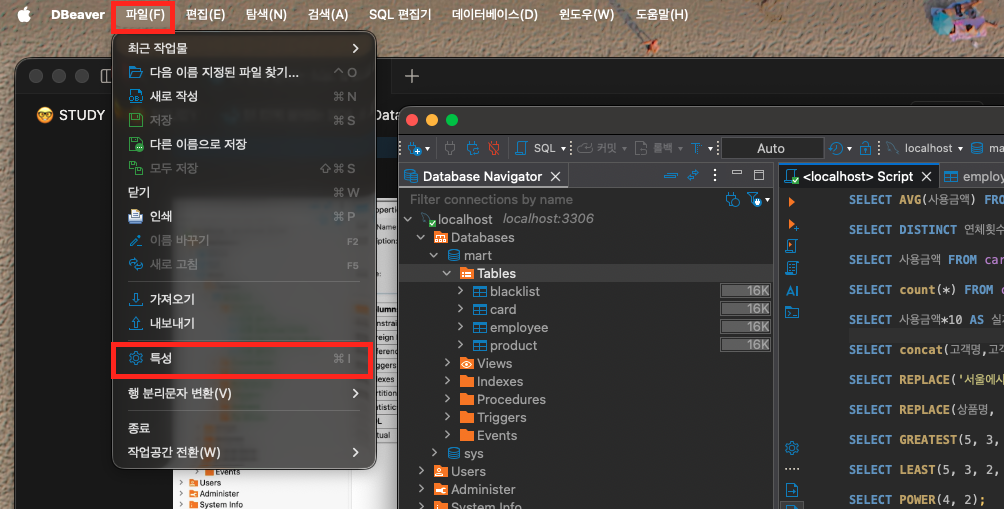
Task: Open the navigator view menu dots
Action: pos(715,175)
